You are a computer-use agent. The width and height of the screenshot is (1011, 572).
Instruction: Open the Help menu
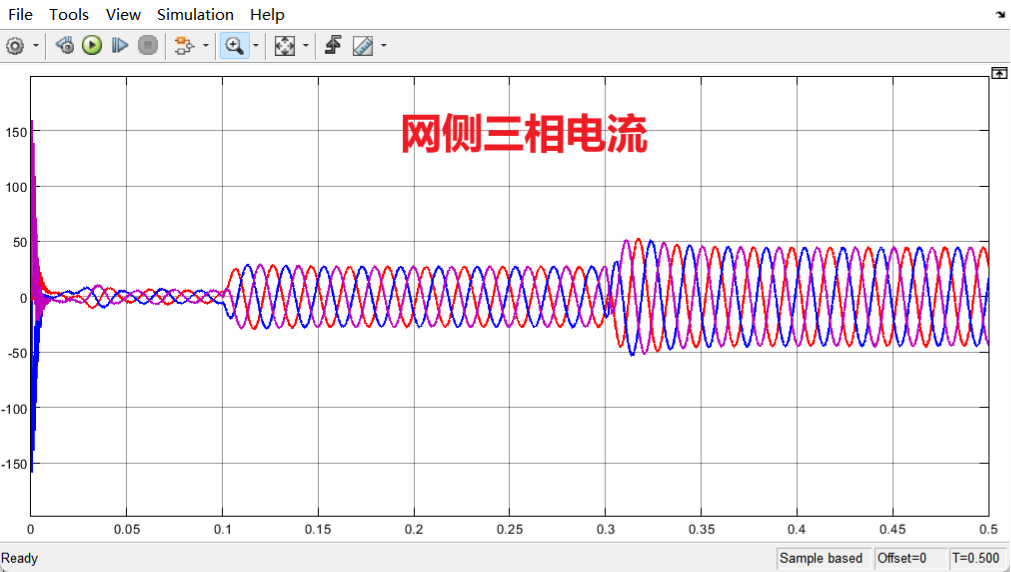coord(267,14)
